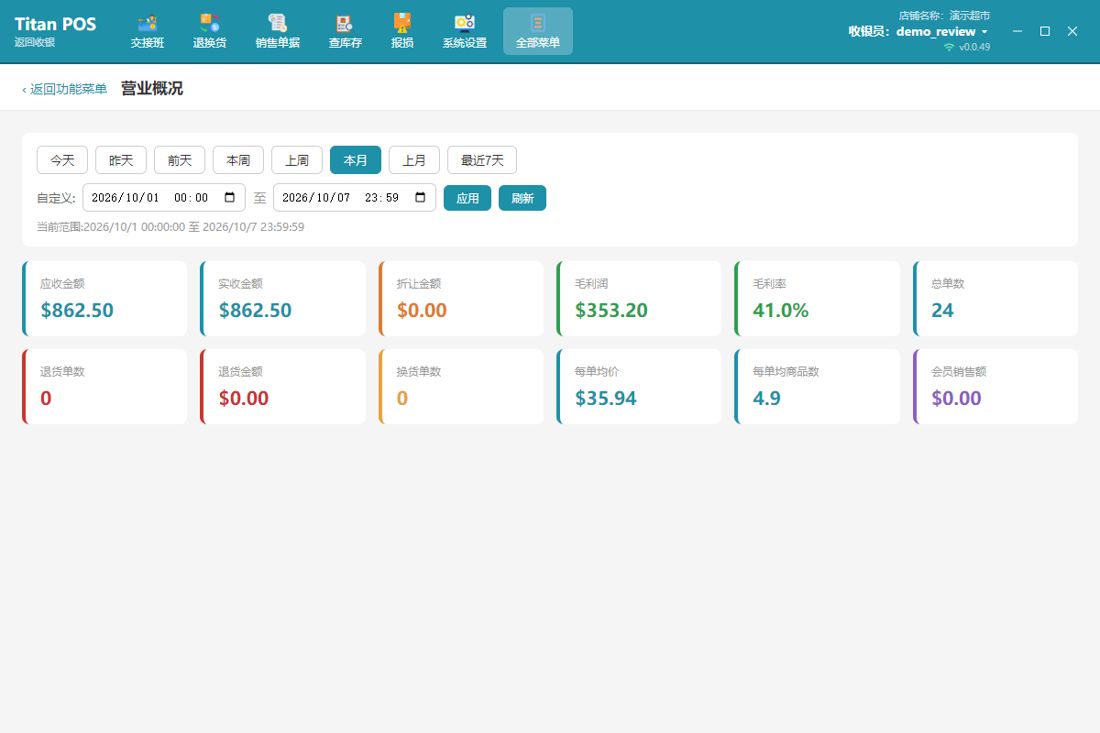Select the 本周 date range filter
Screen dimensions: 1100x733
[239, 160]
